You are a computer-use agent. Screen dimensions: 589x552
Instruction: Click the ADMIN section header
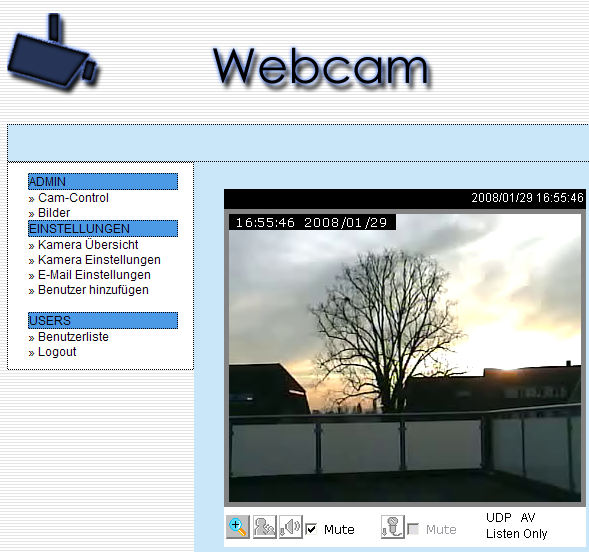(103, 182)
